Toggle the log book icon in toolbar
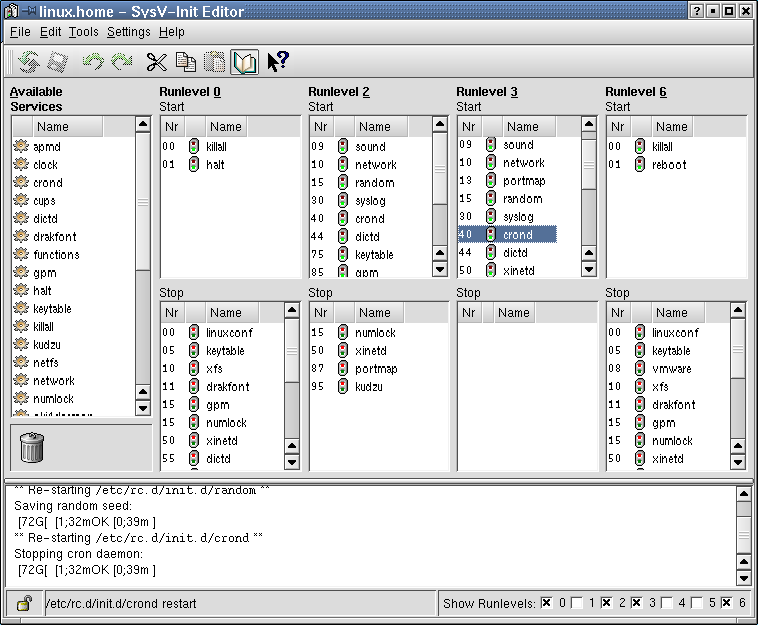The width and height of the screenshot is (758, 625). [244, 62]
